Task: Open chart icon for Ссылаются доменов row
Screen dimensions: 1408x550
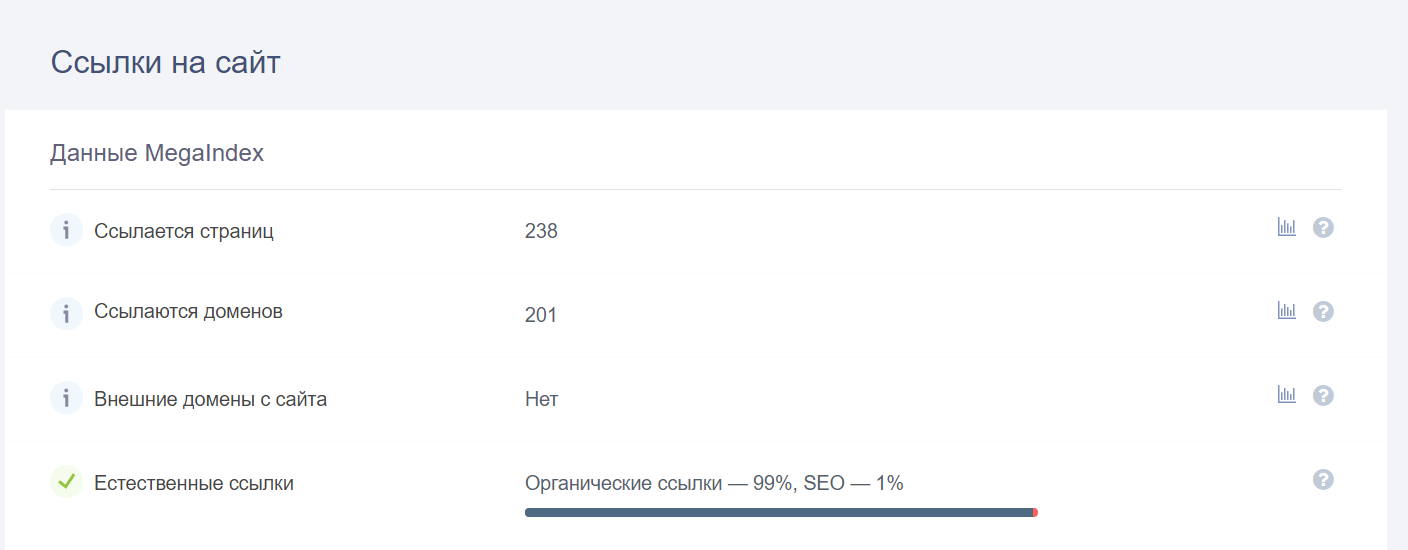Action: pyautogui.click(x=1286, y=311)
